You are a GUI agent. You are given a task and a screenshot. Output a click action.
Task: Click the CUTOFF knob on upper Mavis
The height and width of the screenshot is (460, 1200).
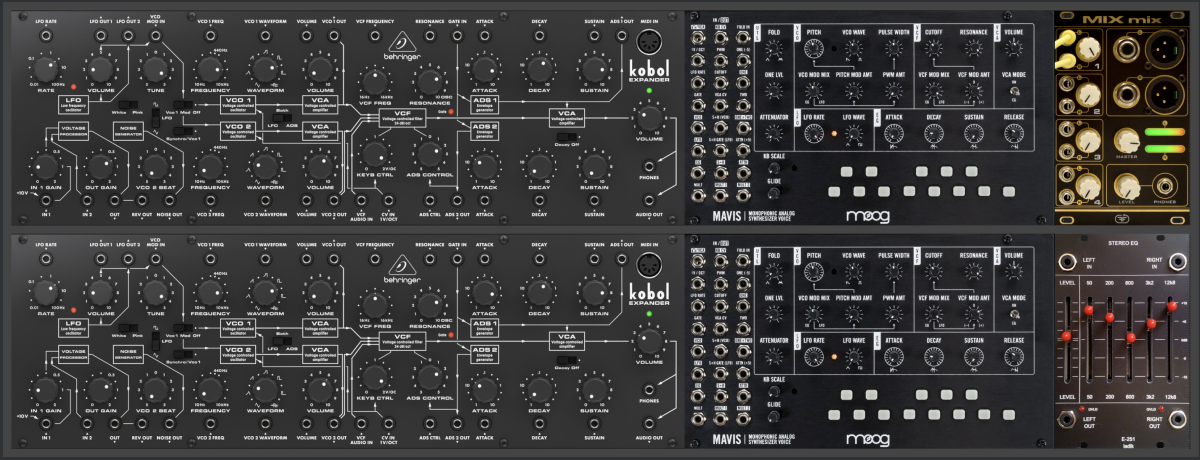[933, 48]
